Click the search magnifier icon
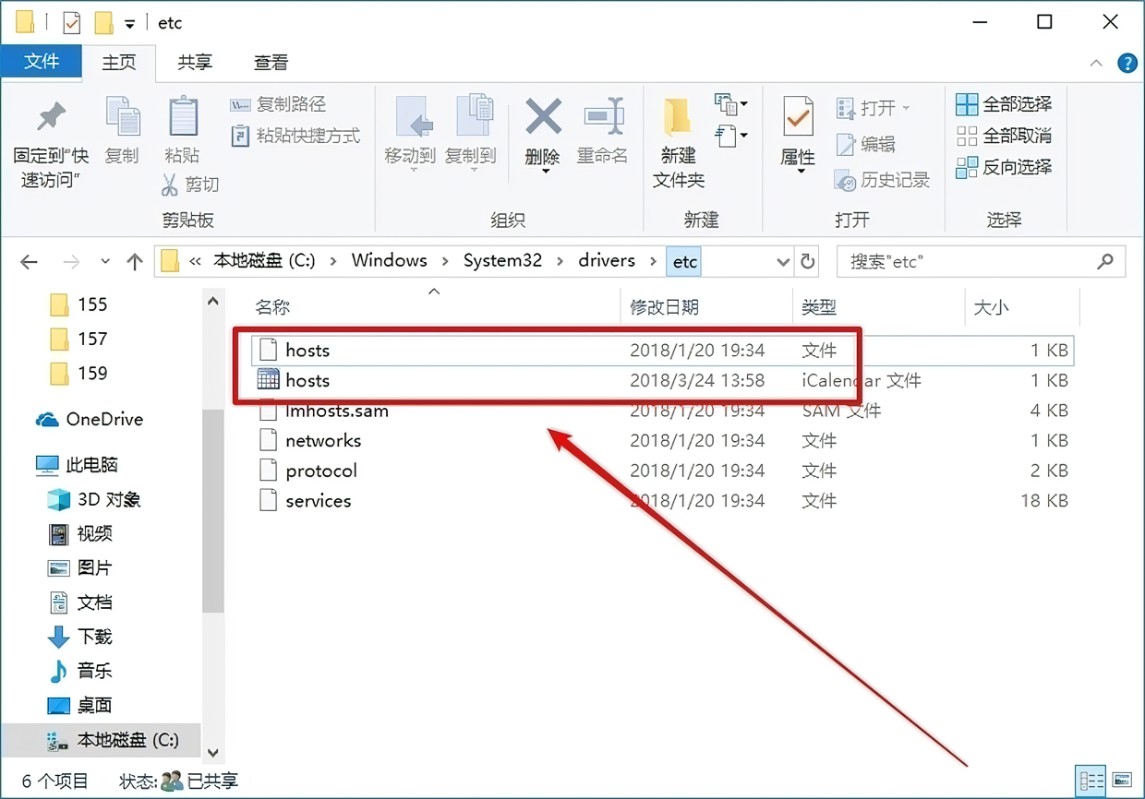Image resolution: width=1145 pixels, height=799 pixels. click(x=1106, y=261)
